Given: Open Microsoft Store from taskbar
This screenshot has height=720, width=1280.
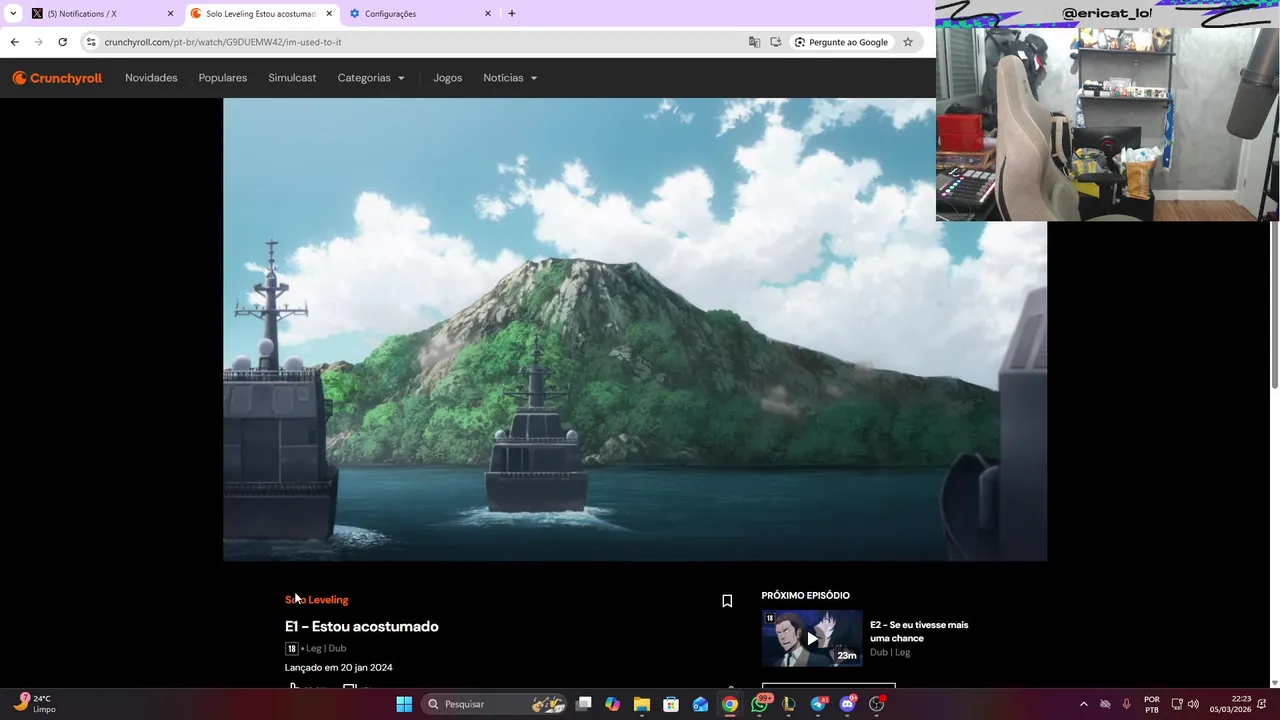Looking at the screenshot, I should [671, 704].
